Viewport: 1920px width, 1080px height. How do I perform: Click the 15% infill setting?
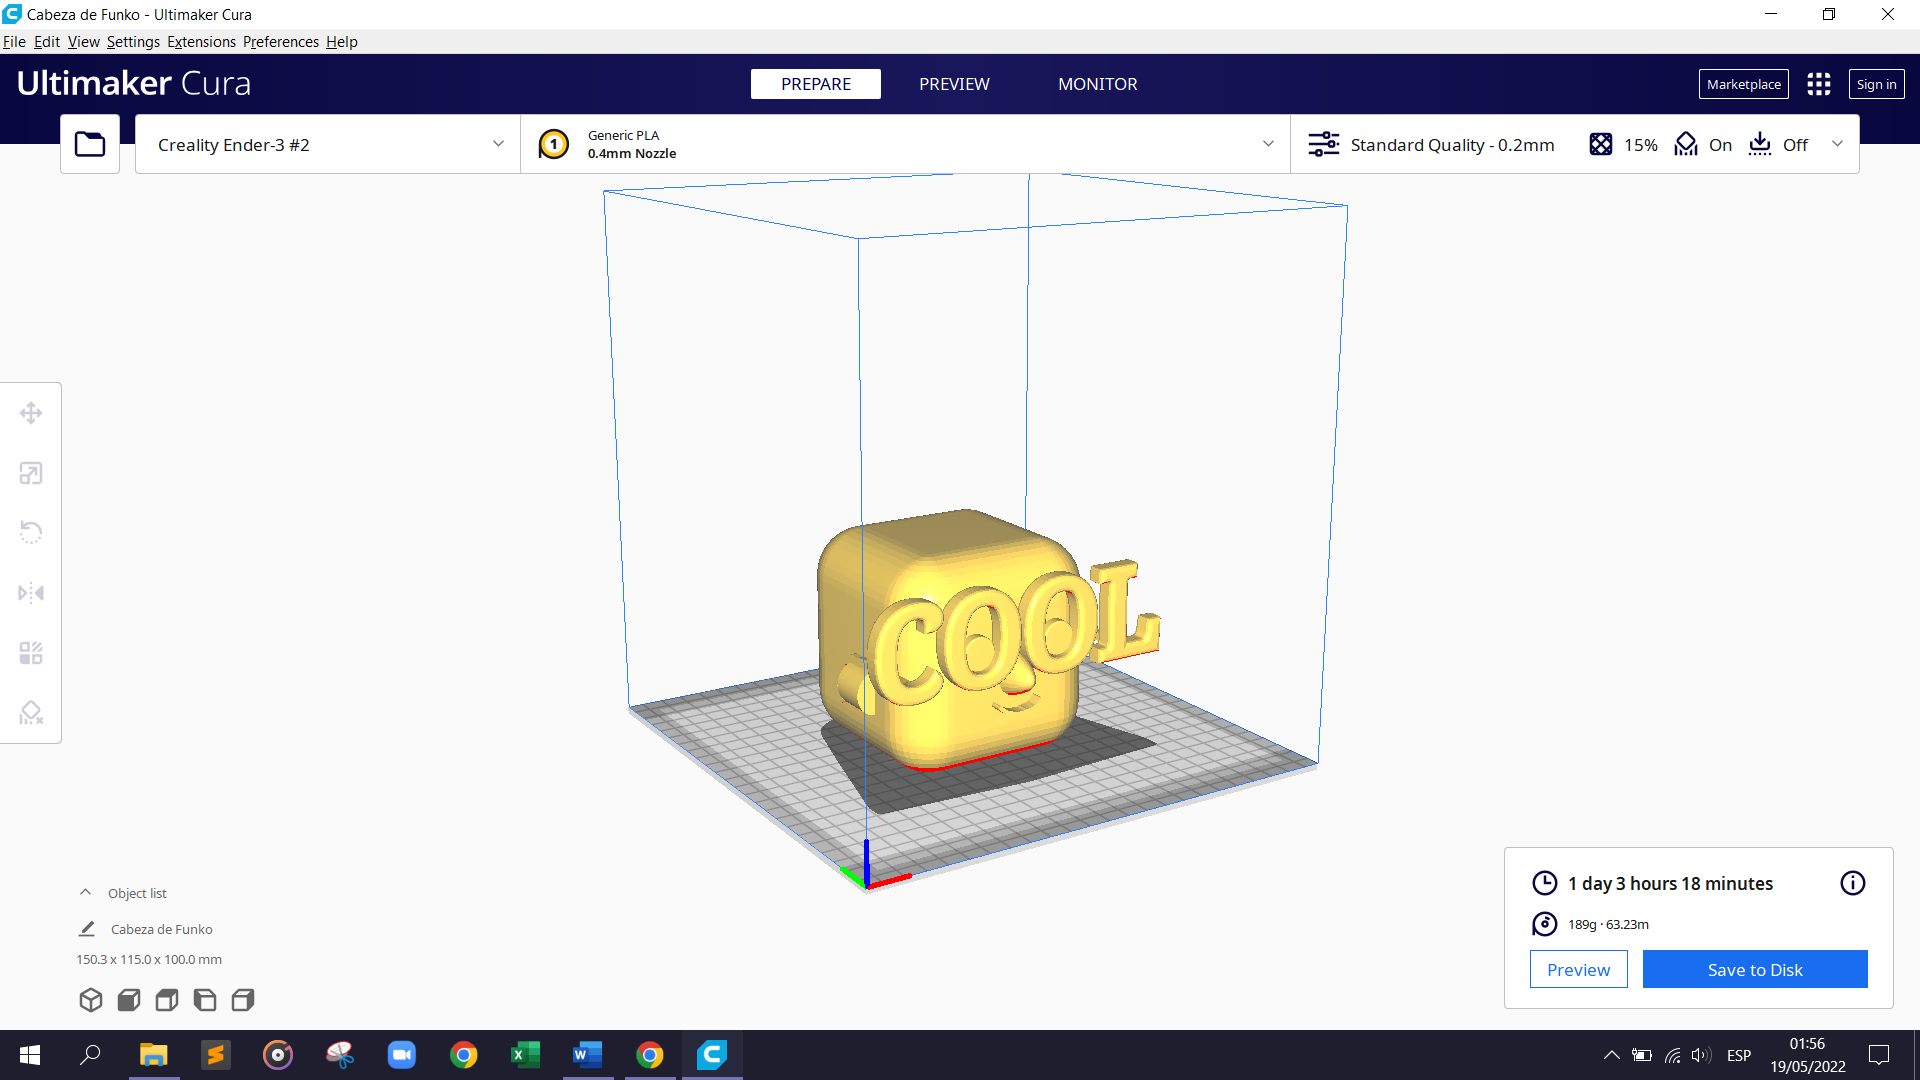click(x=1624, y=145)
